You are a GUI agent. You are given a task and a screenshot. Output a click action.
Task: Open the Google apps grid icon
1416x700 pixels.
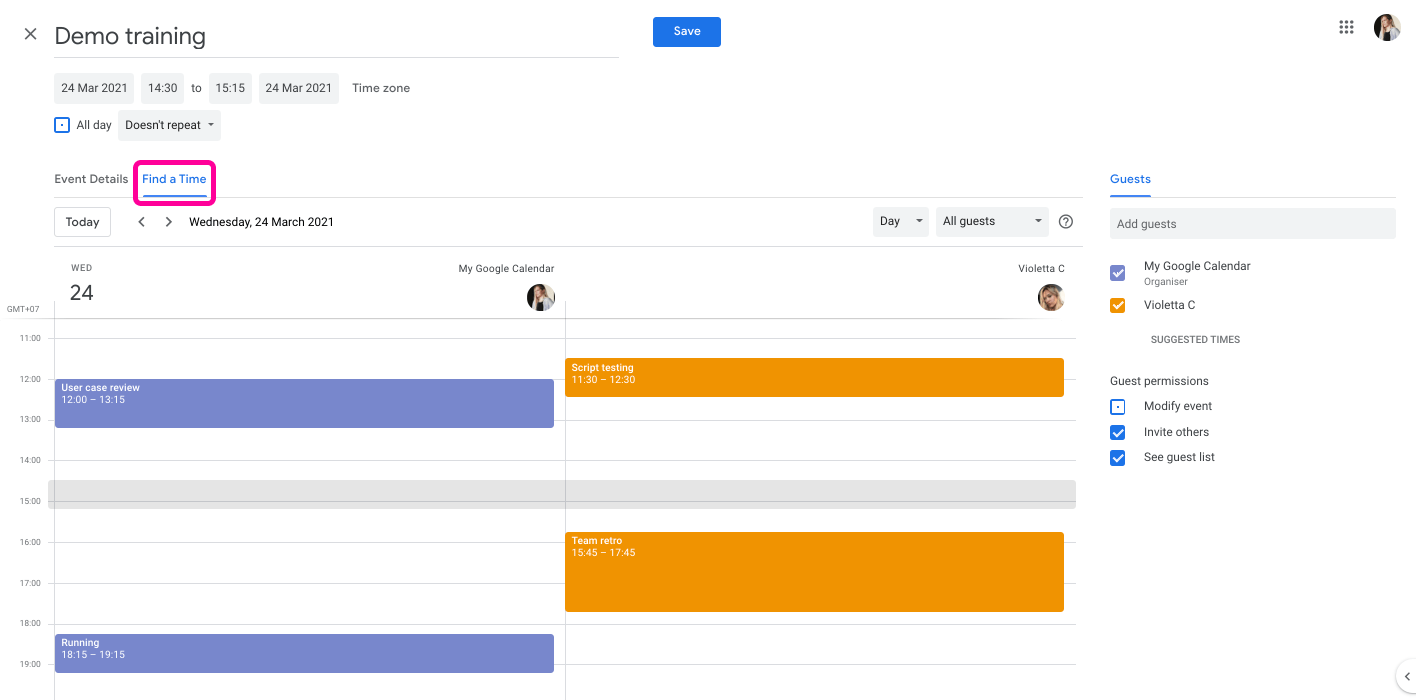pyautogui.click(x=1346, y=28)
